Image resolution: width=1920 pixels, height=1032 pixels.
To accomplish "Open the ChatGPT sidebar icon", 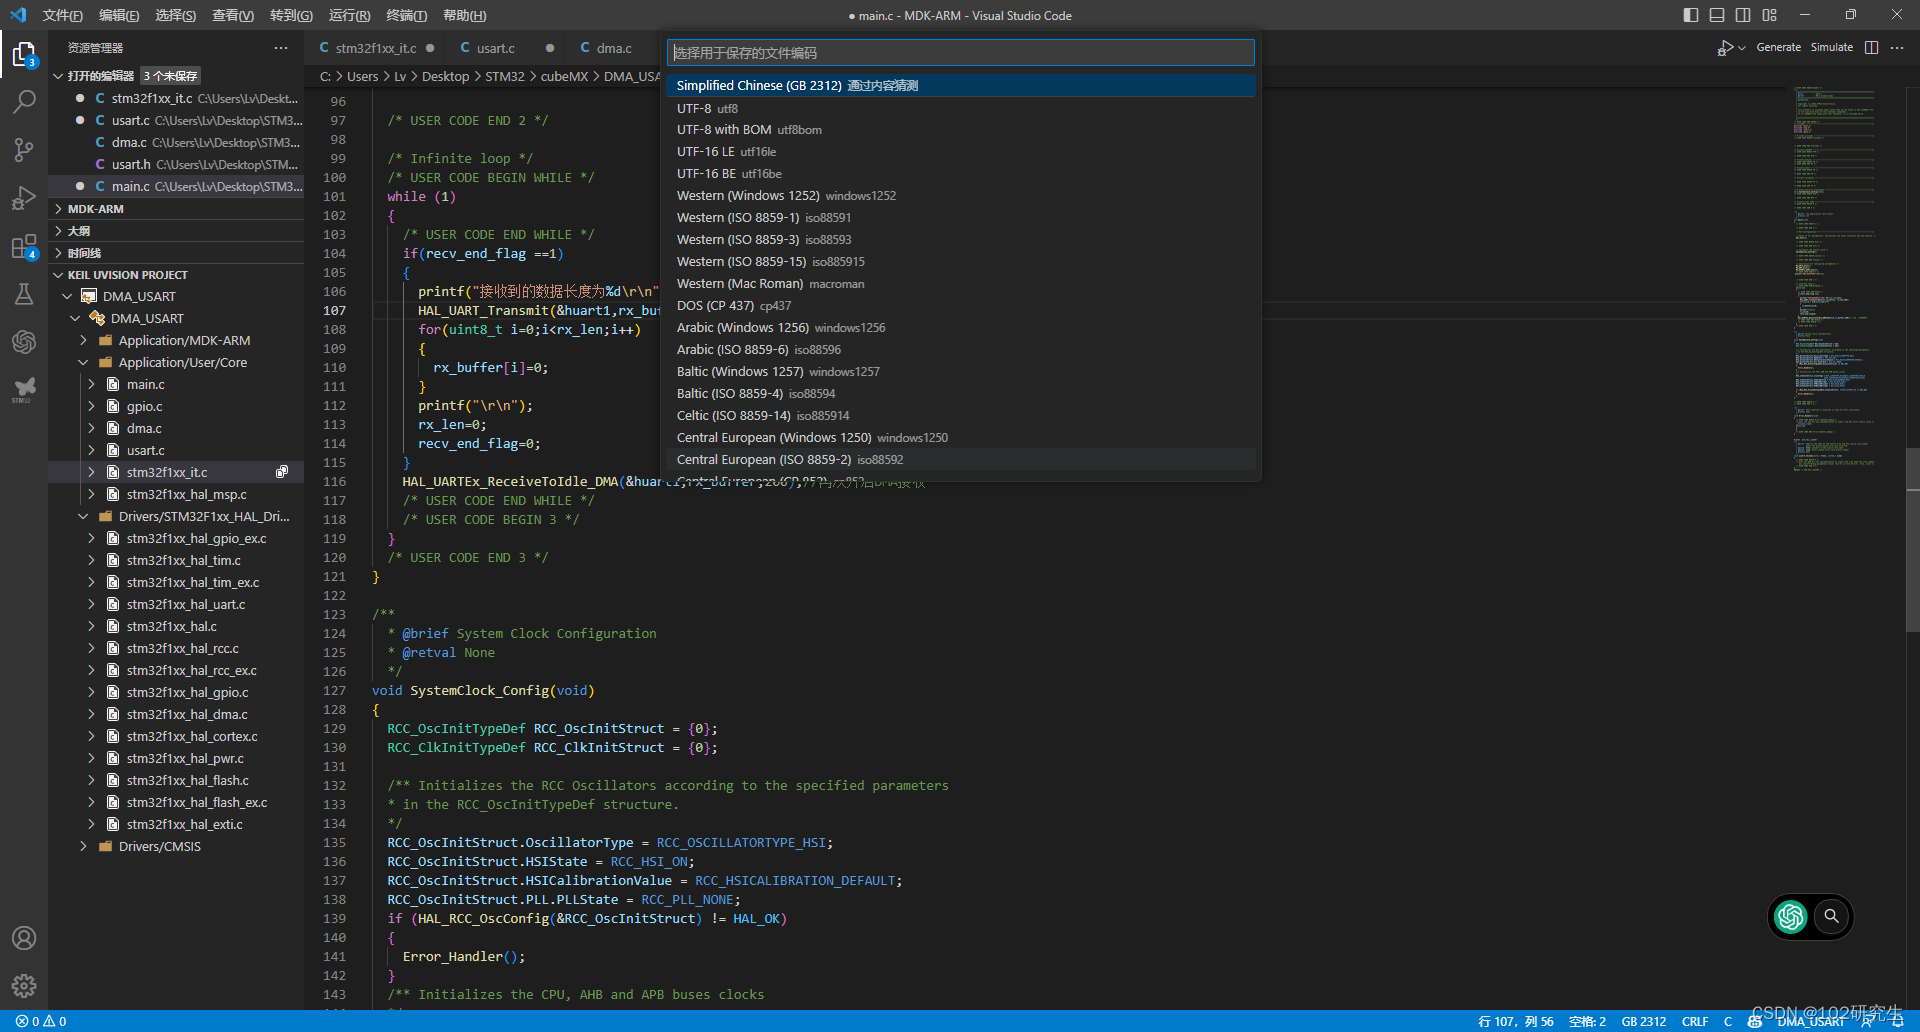I will [24, 342].
